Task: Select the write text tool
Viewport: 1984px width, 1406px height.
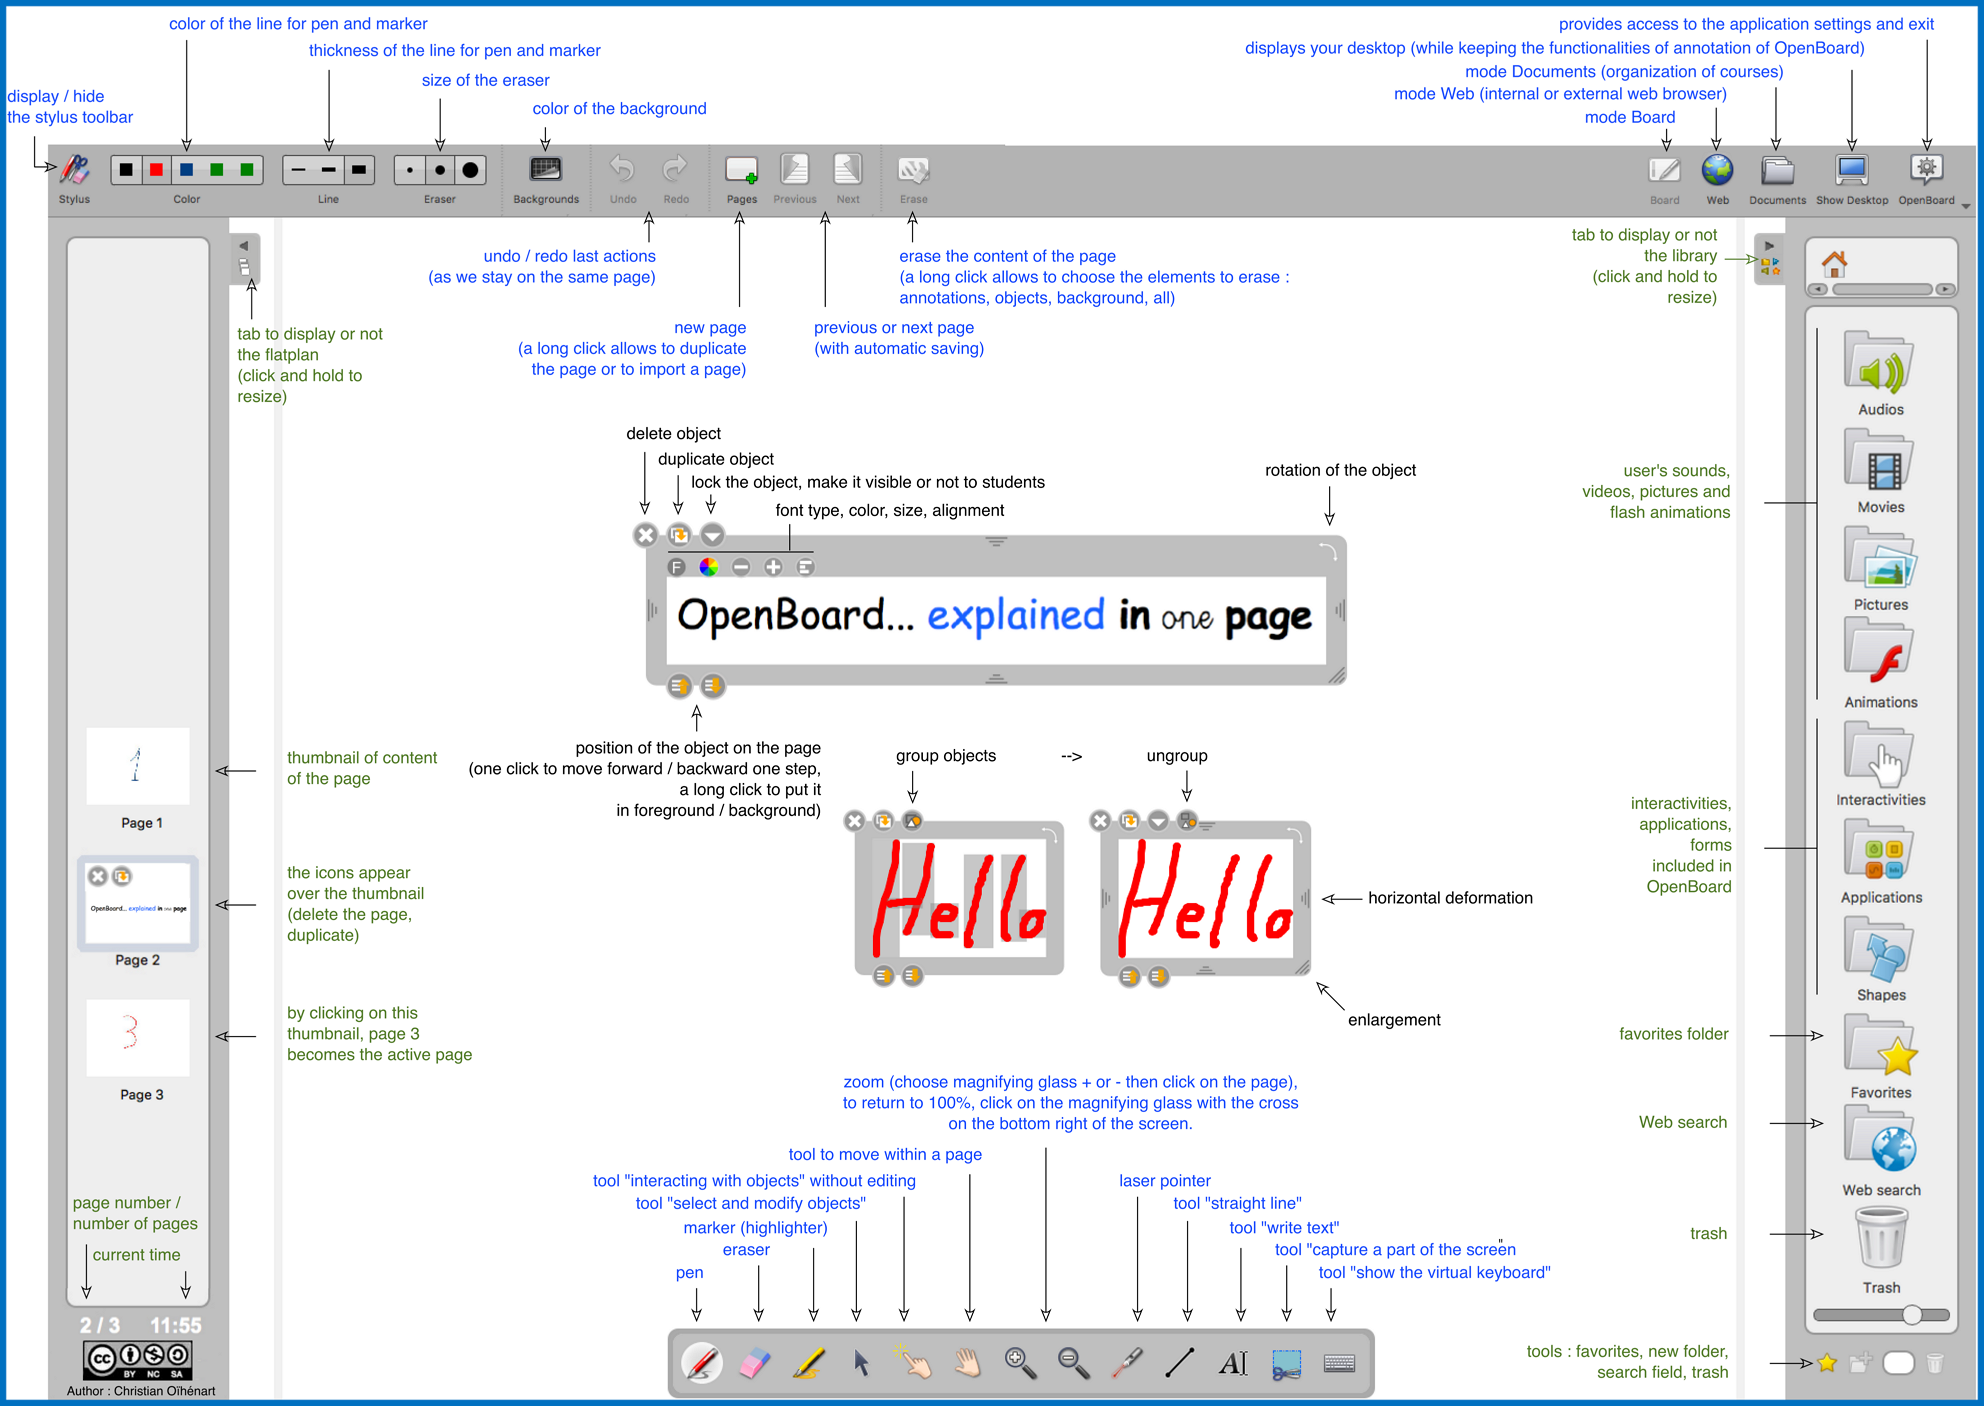Action: tap(1233, 1362)
